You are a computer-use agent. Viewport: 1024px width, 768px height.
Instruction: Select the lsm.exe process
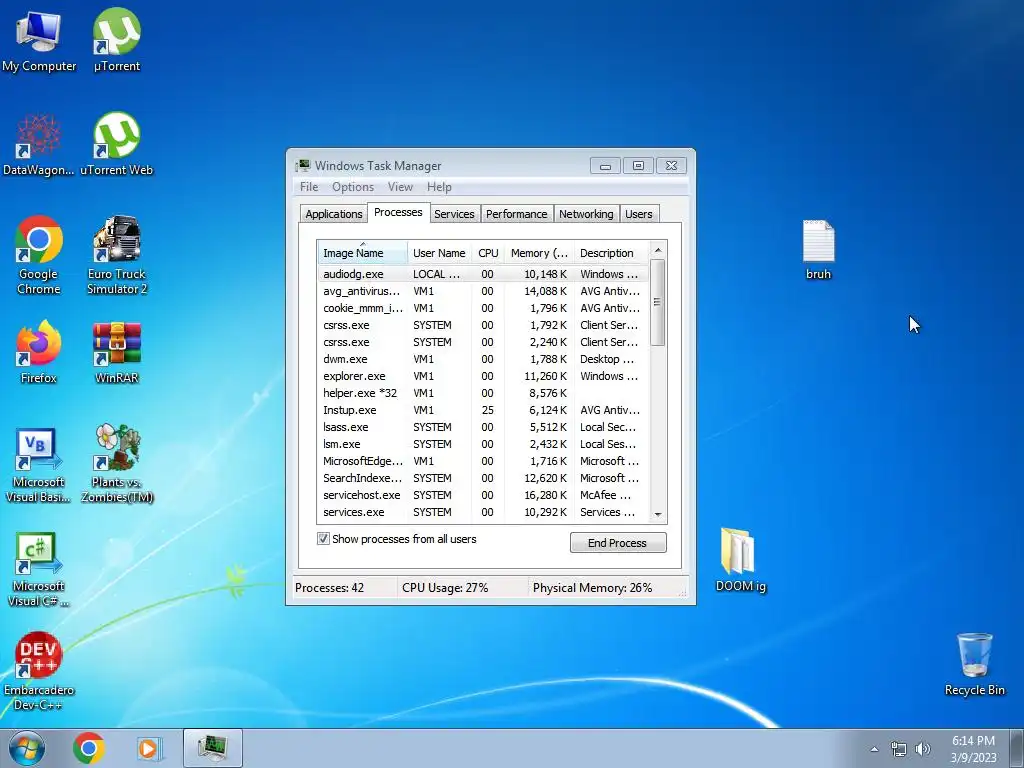(483, 444)
